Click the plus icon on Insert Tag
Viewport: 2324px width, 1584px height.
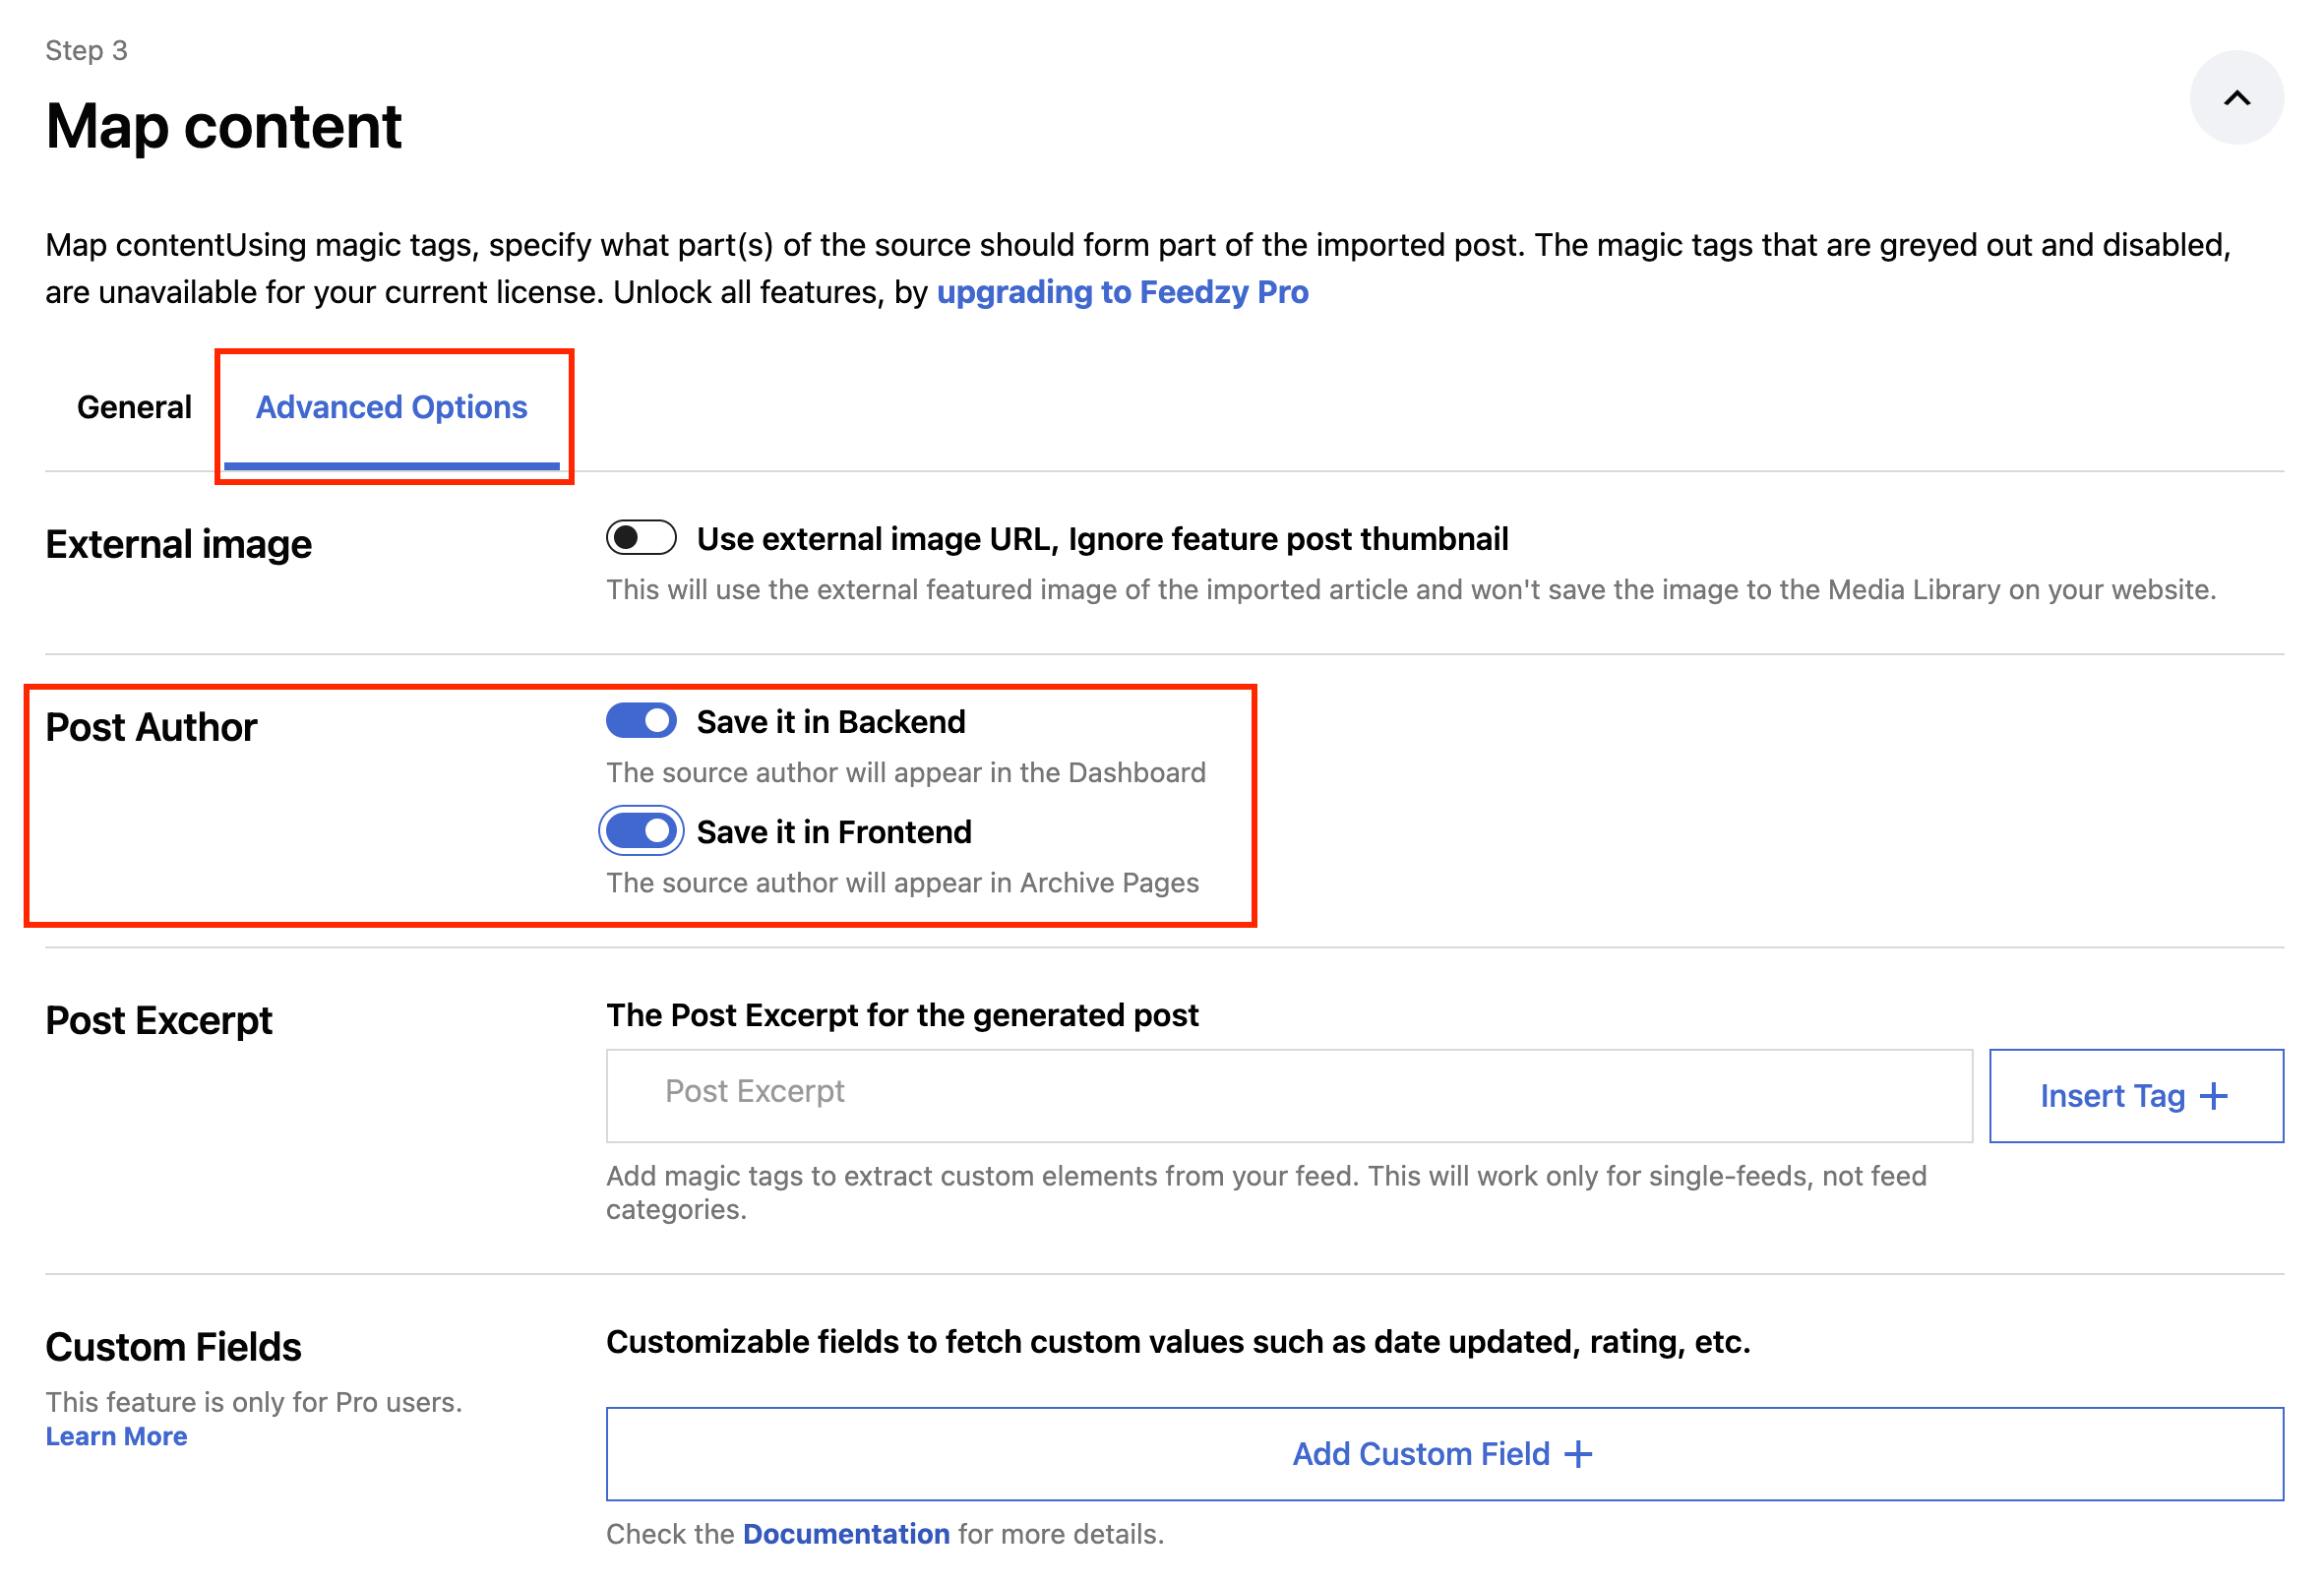[x=2214, y=1096]
